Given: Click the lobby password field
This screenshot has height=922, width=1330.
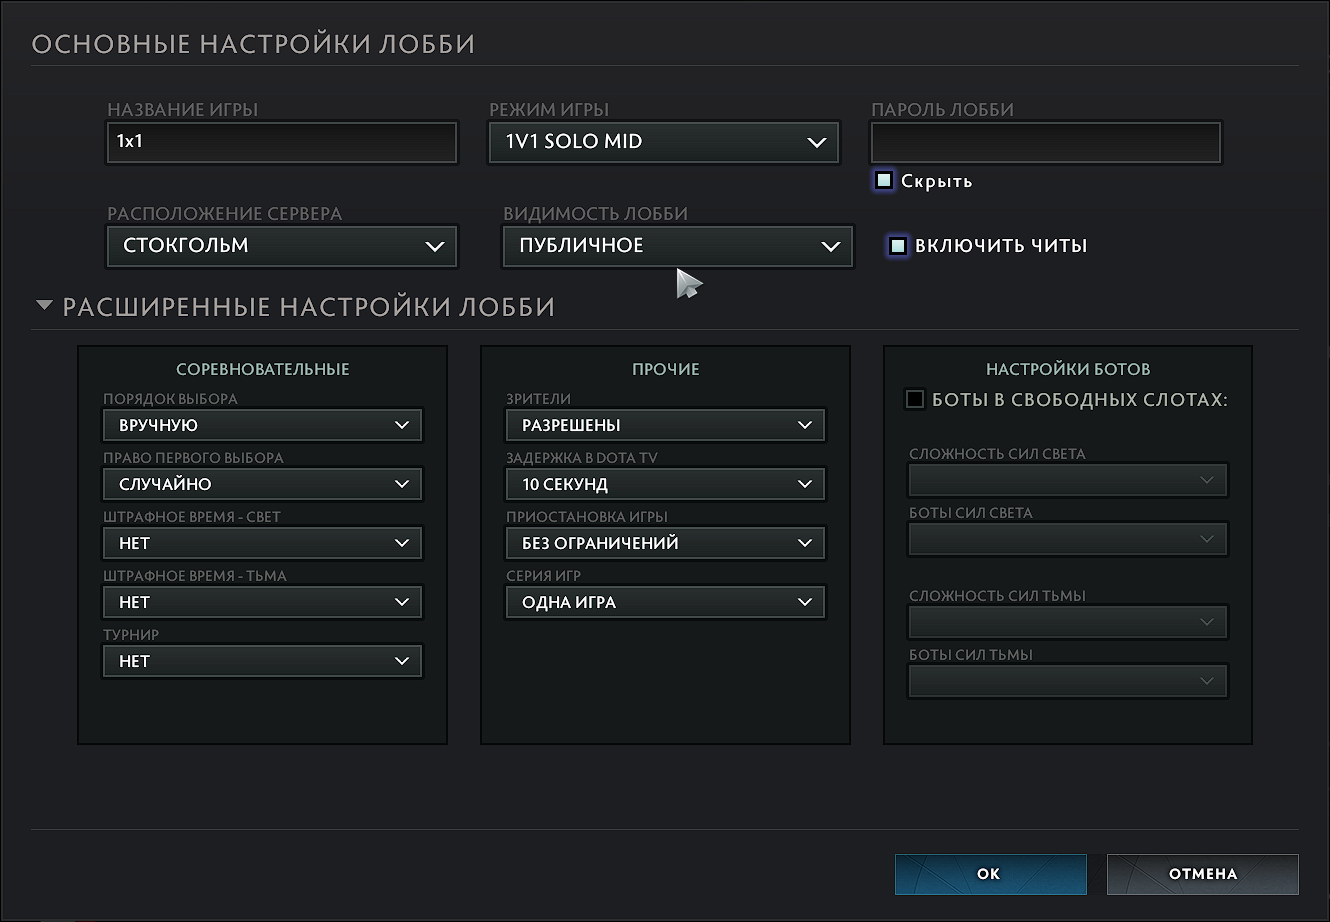Looking at the screenshot, I should pyautogui.click(x=1046, y=142).
